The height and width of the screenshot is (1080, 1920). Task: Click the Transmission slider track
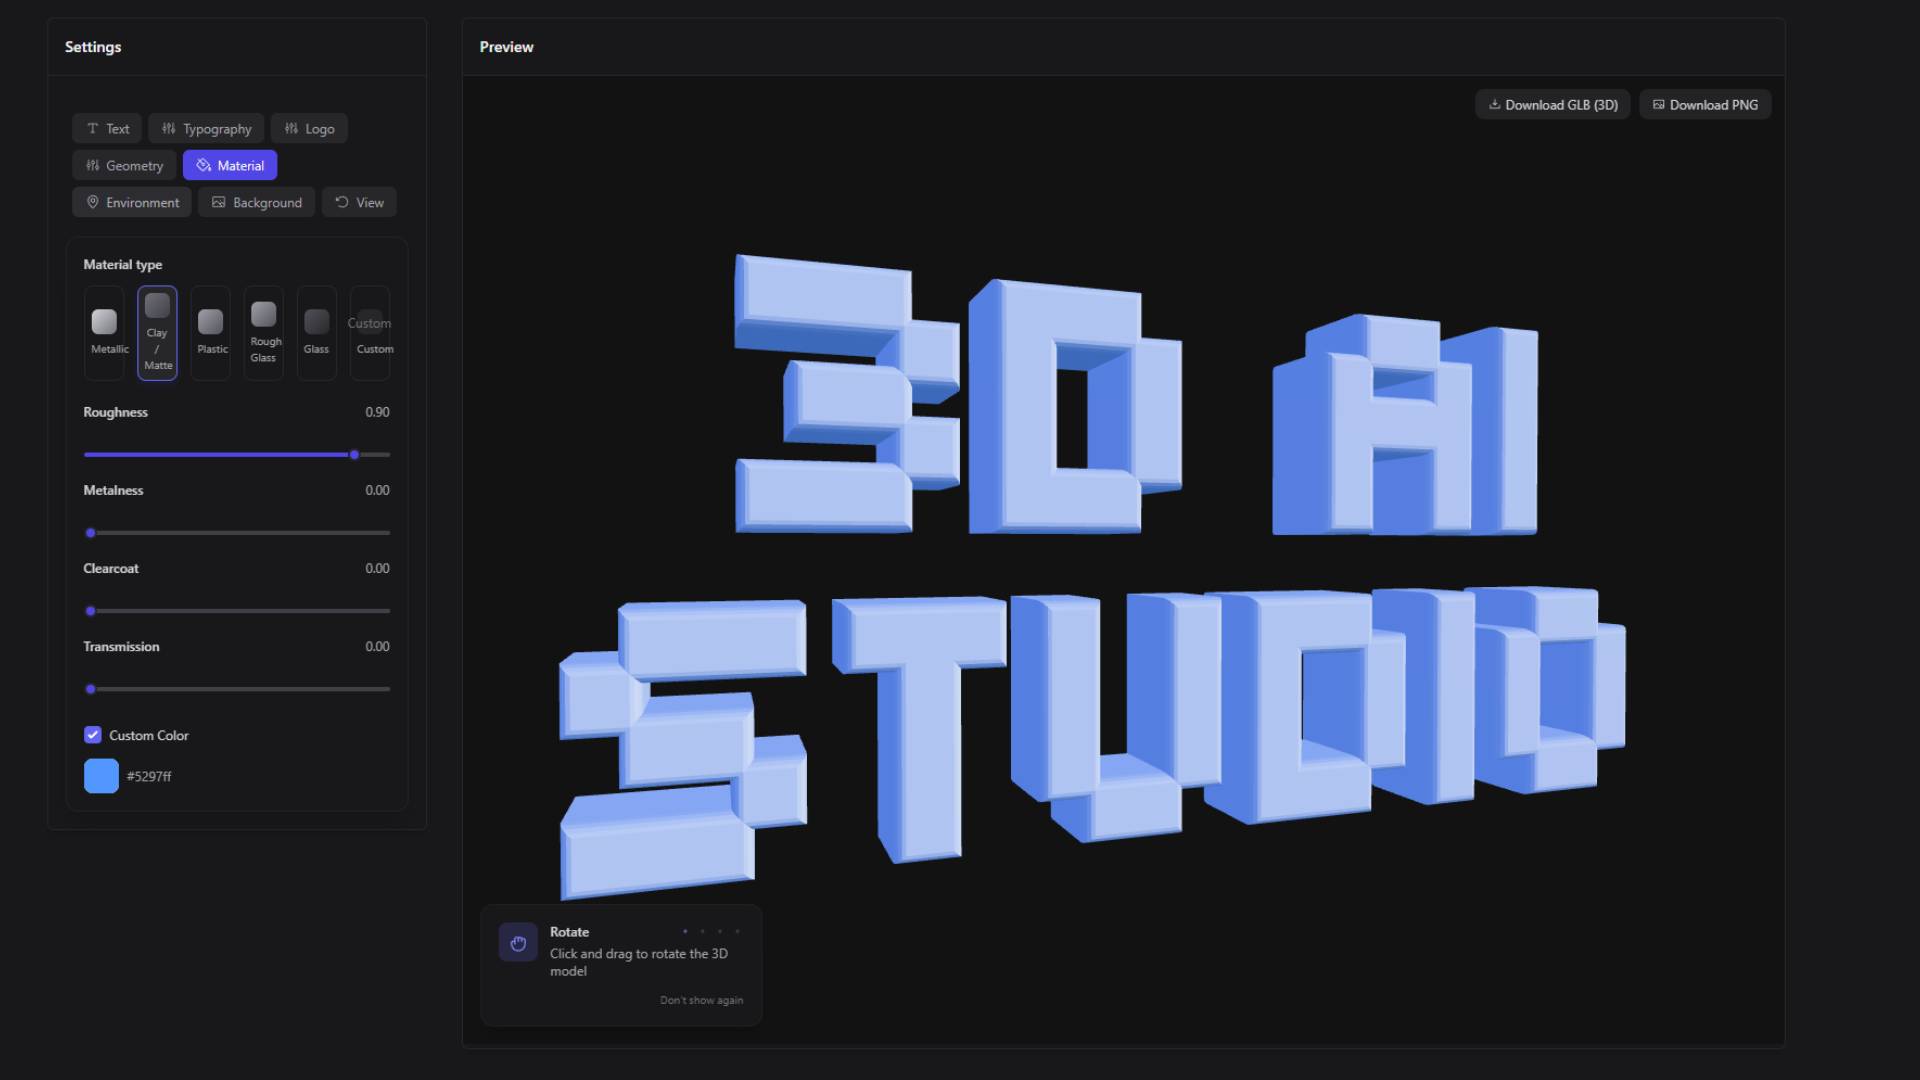coord(237,689)
